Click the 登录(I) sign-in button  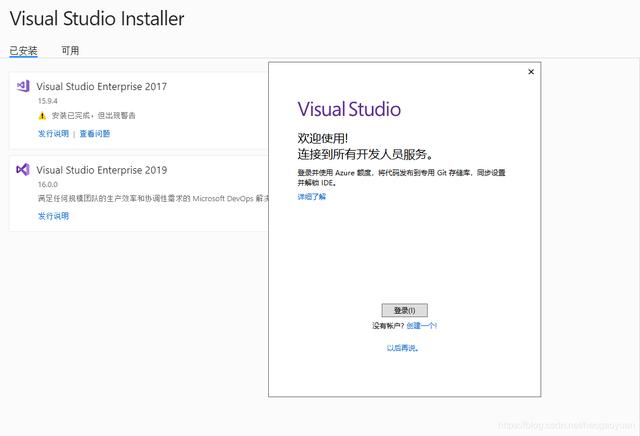click(x=404, y=310)
